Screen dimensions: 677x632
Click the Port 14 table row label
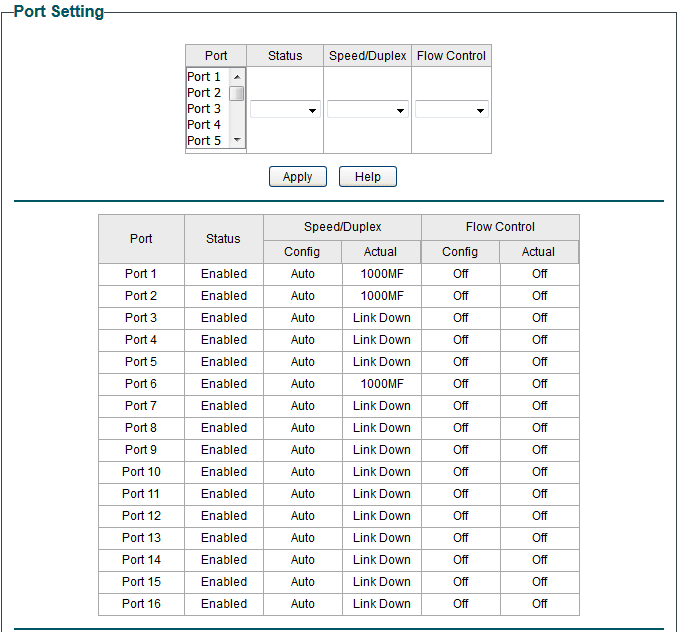[x=141, y=560]
